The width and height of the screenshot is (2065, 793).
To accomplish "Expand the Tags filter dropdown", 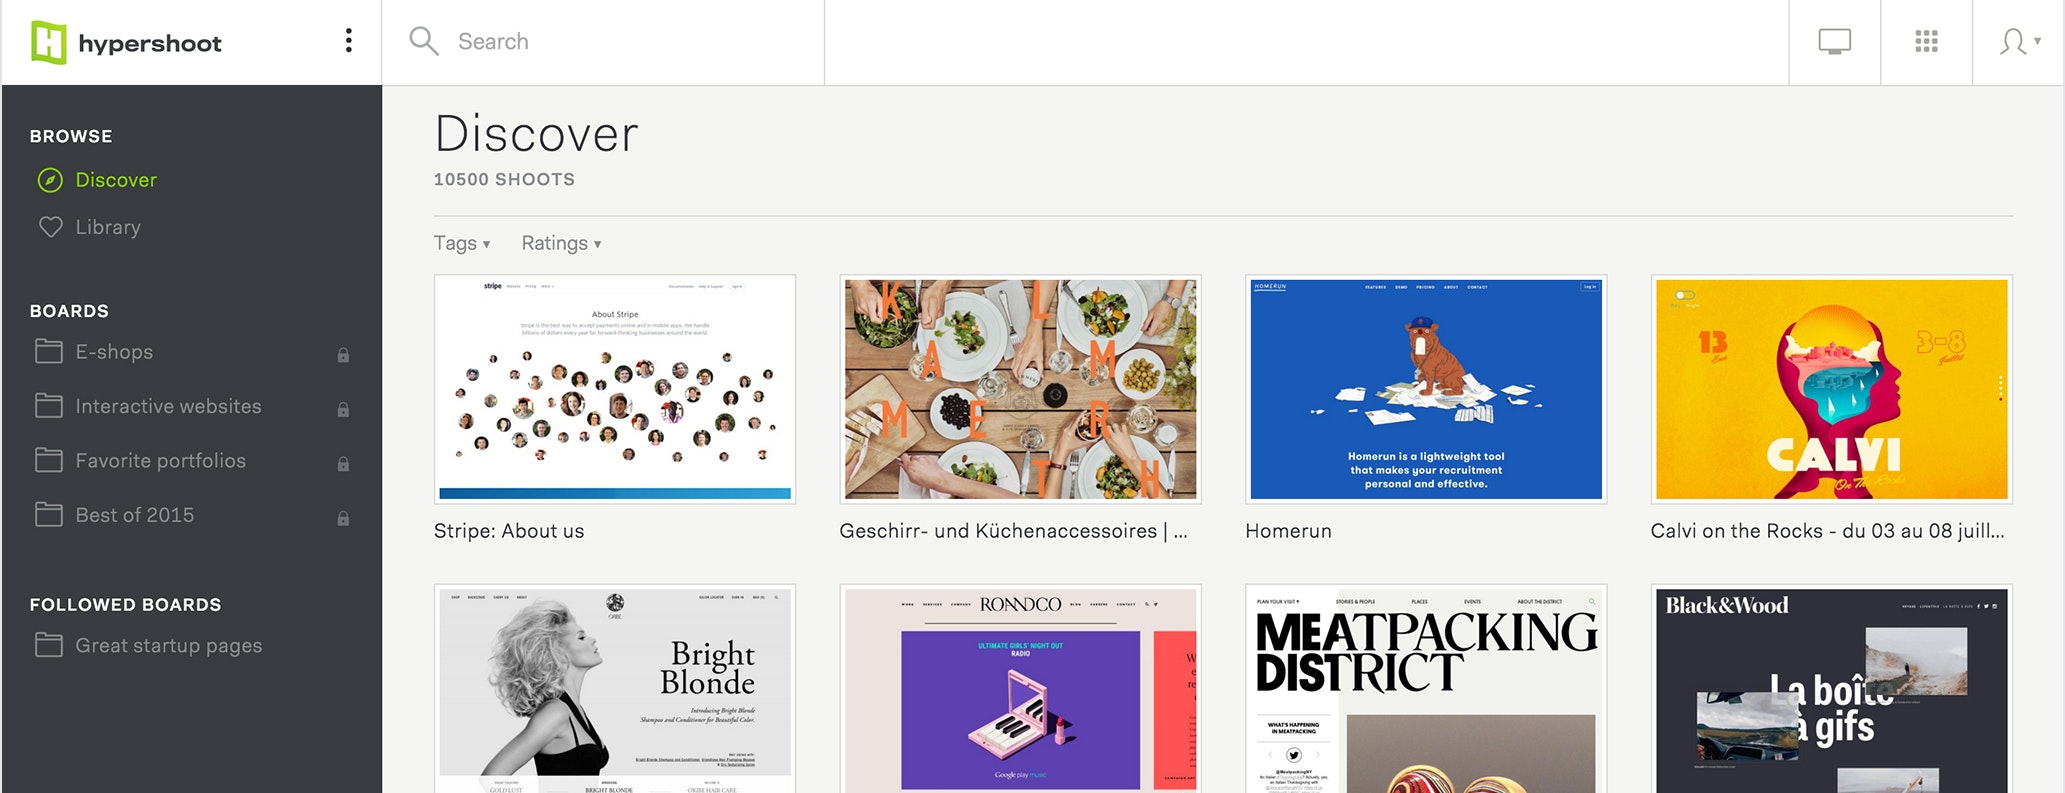I will (x=462, y=243).
